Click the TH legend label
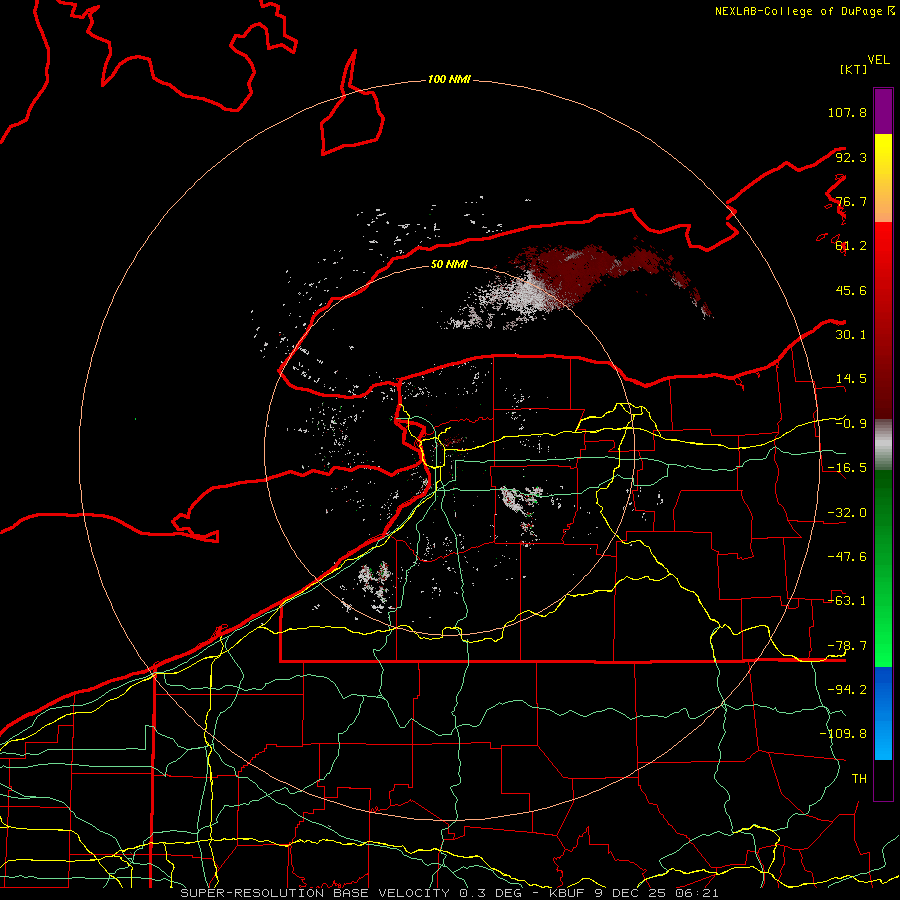Screen dimensions: 900x900 click(x=859, y=779)
